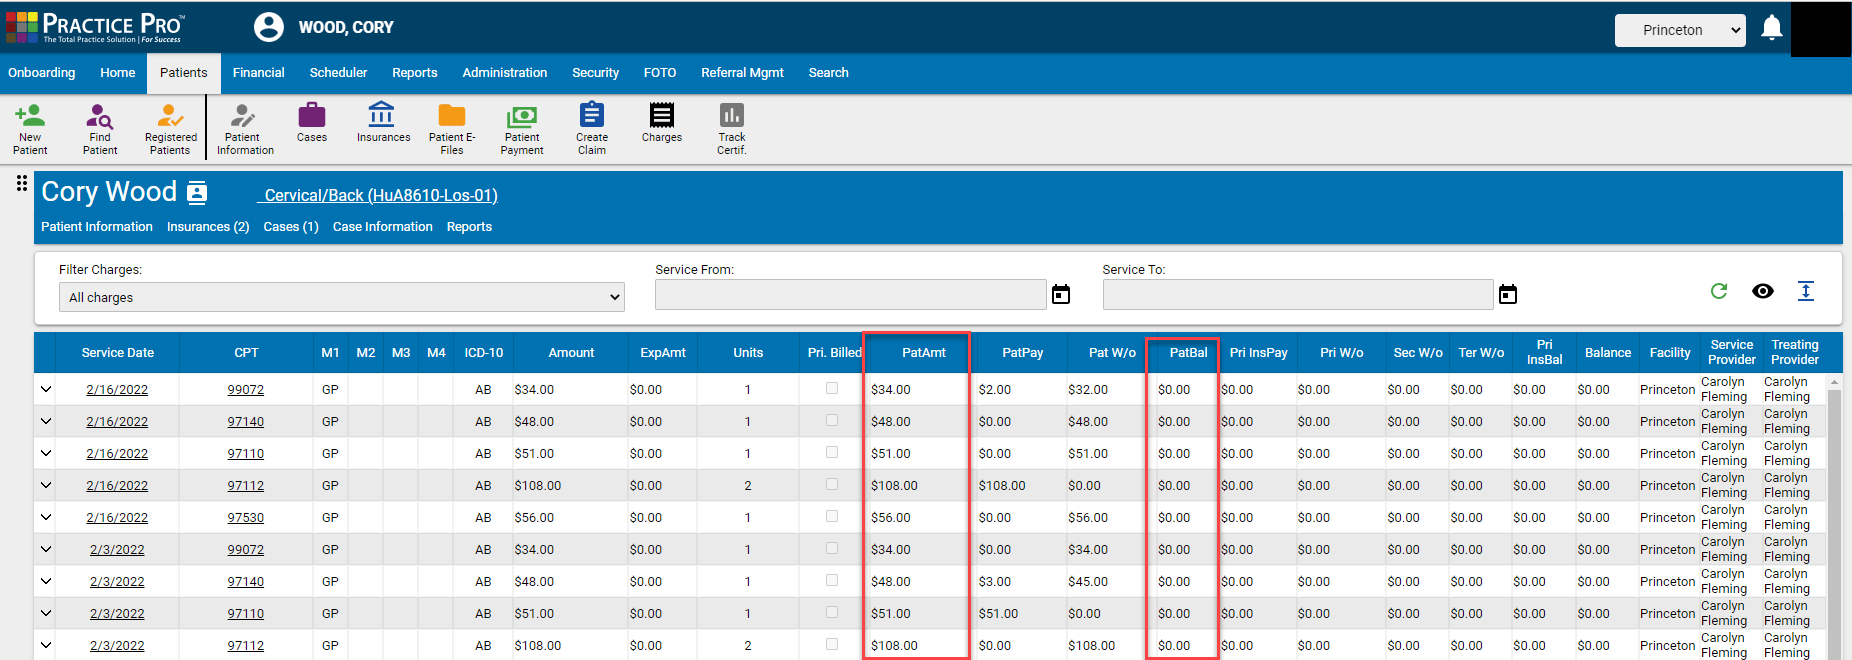
Task: Click the Practice Pro logo
Action: tap(96, 27)
